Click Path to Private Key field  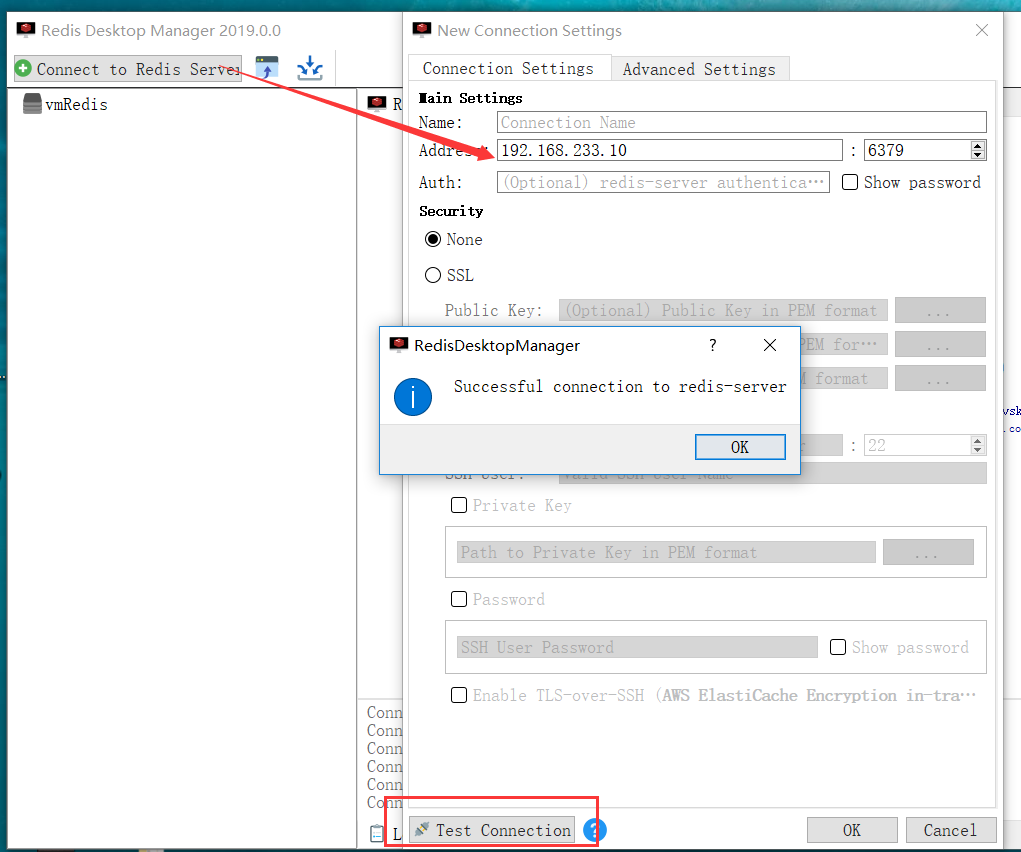666,552
